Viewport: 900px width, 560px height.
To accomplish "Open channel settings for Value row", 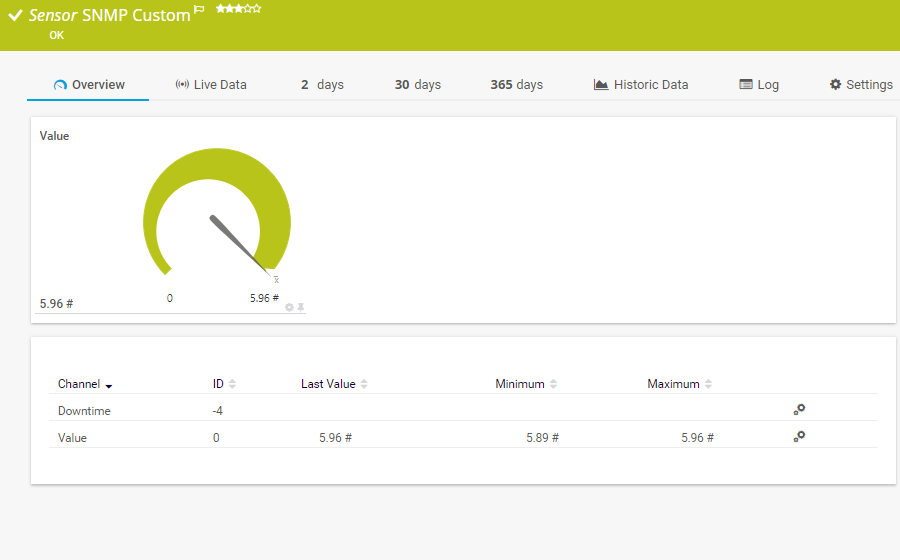I will click(x=799, y=437).
